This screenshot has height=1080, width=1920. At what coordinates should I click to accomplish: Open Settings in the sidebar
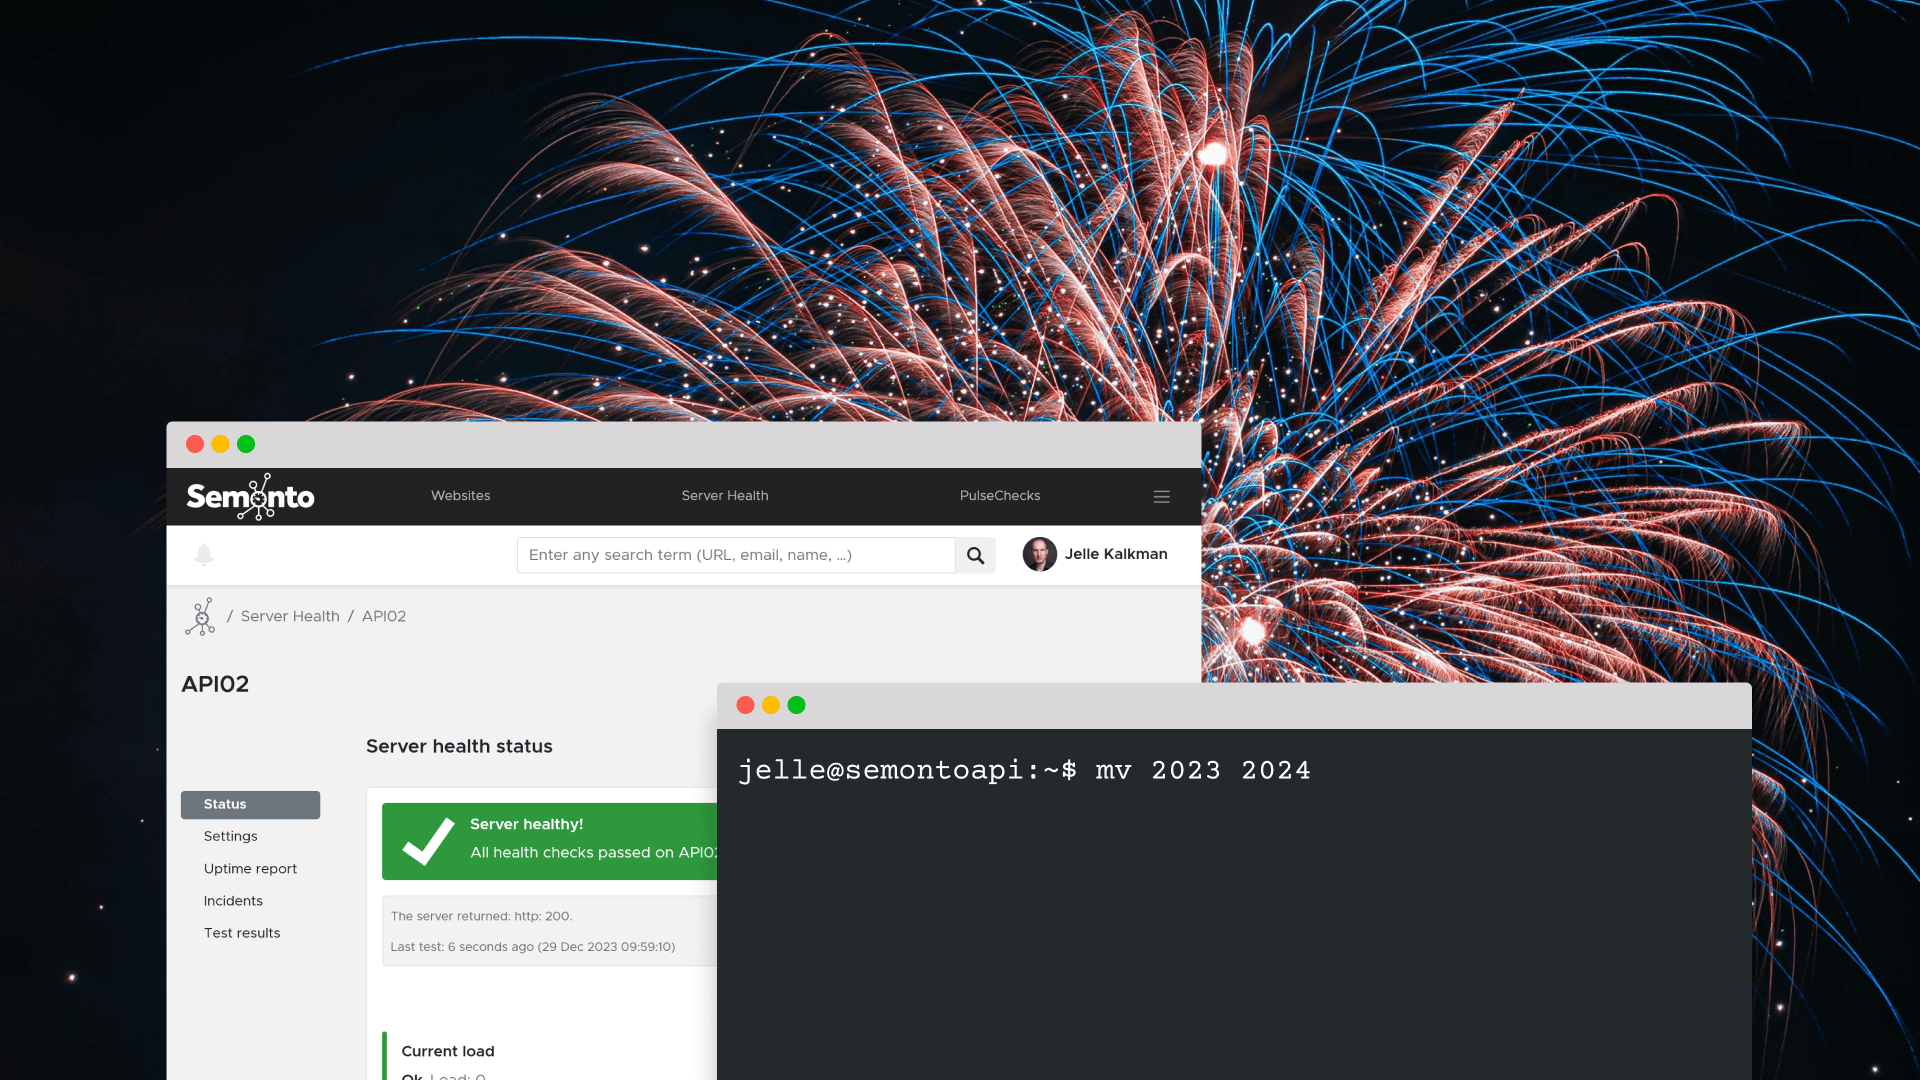[x=231, y=837]
